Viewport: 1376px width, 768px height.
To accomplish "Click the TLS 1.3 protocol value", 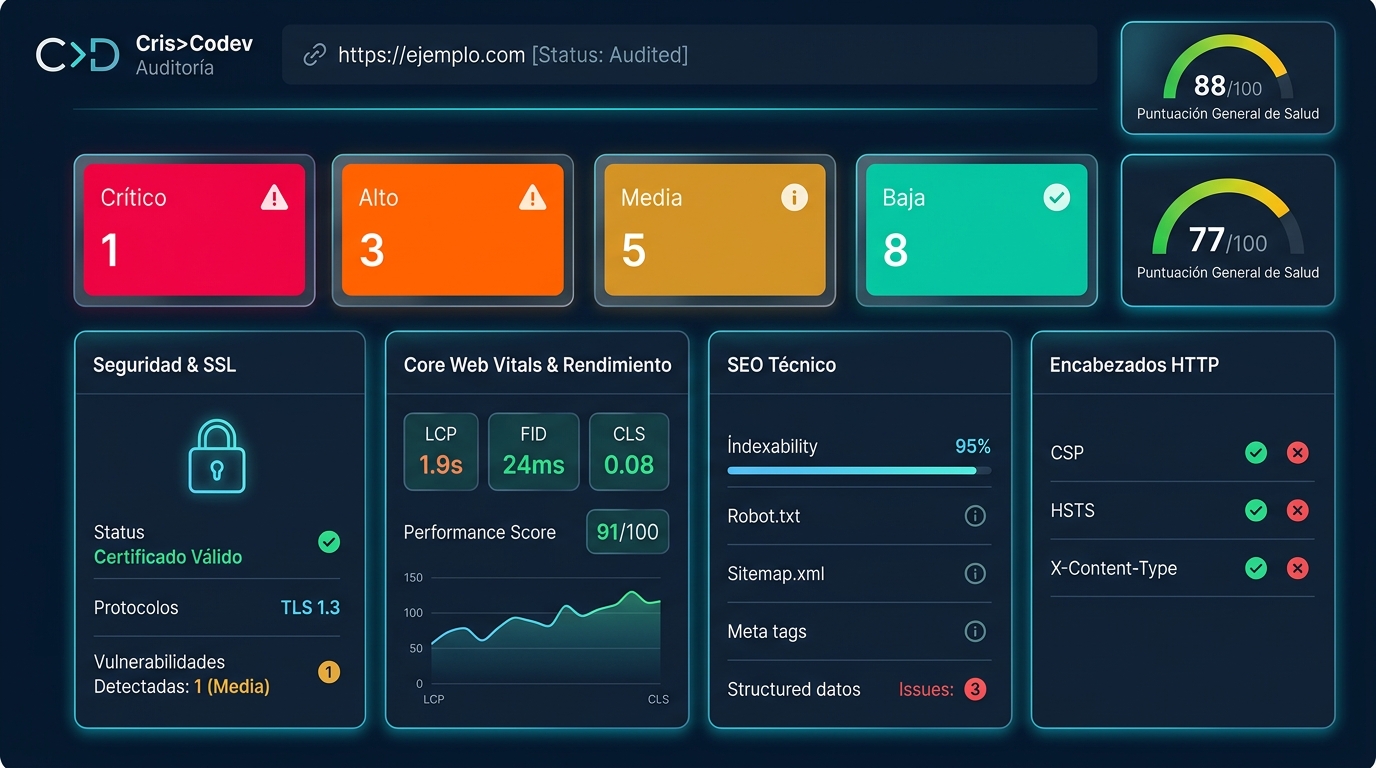I will click(x=310, y=607).
